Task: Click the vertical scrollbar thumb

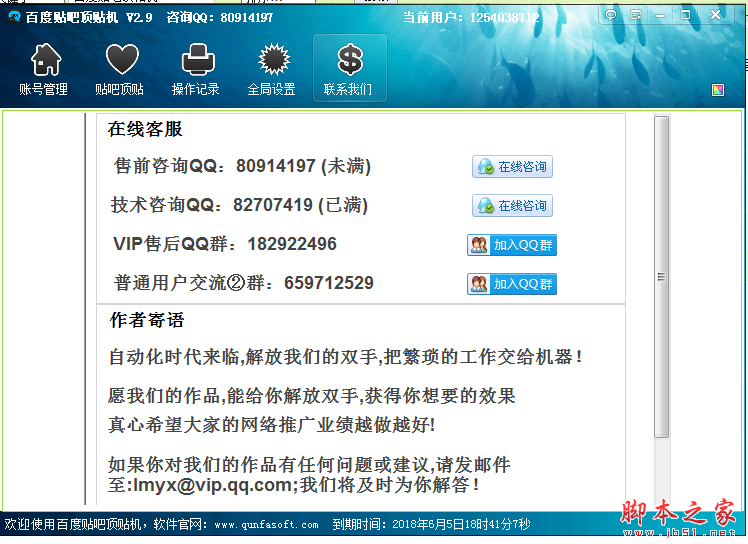Action: tap(661, 277)
